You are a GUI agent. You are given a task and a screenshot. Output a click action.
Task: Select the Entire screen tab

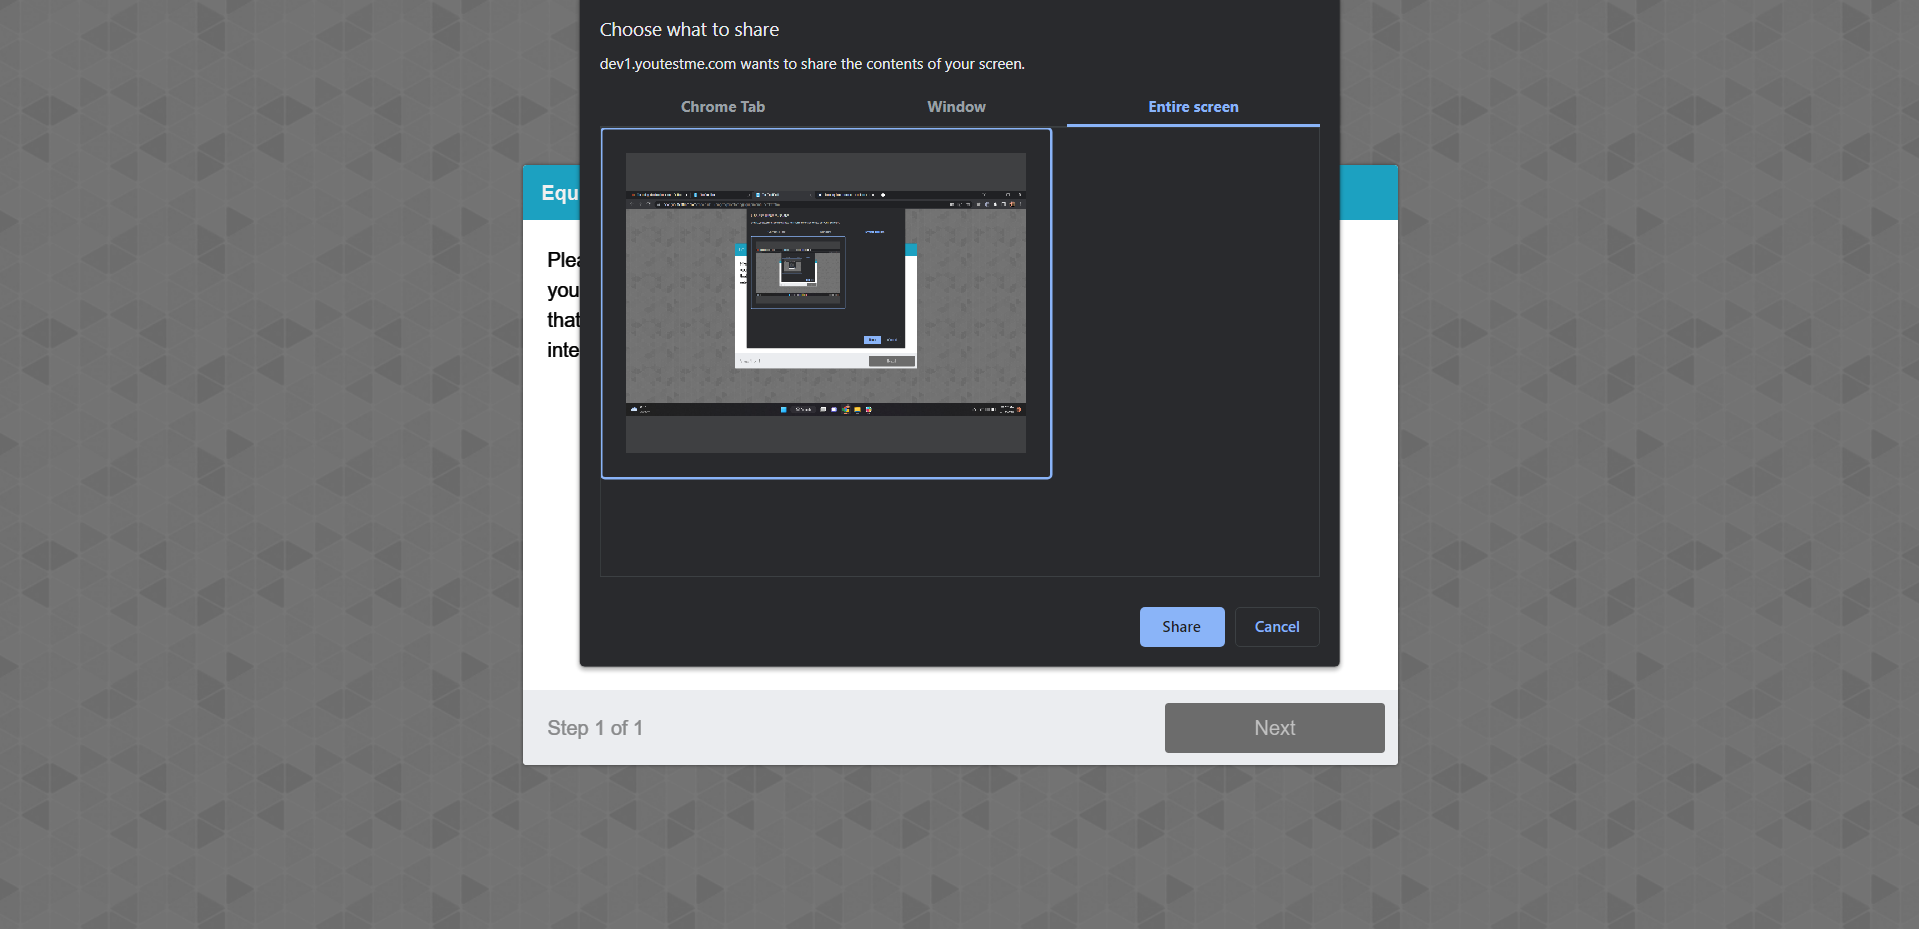[x=1192, y=107]
